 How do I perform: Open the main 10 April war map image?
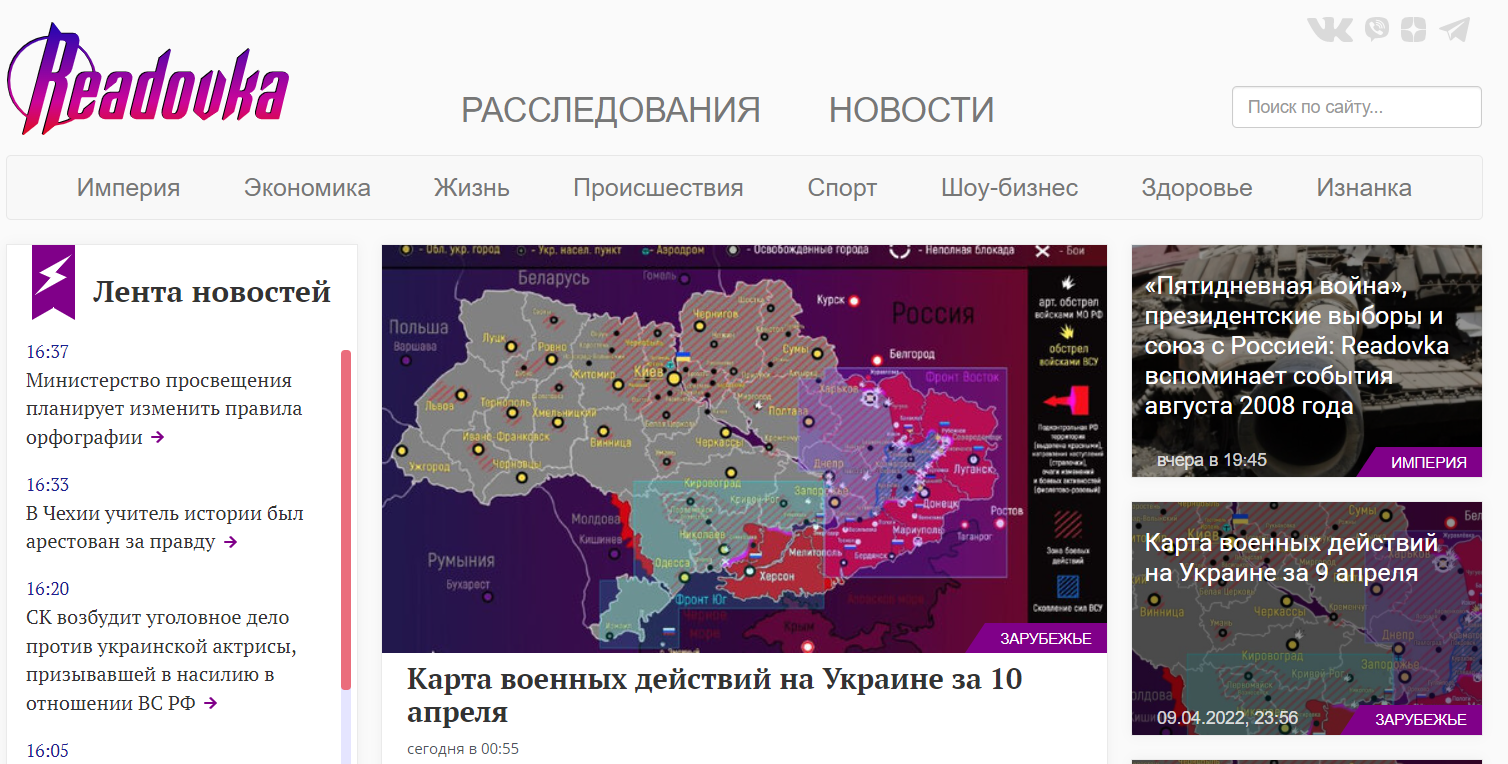[744, 448]
